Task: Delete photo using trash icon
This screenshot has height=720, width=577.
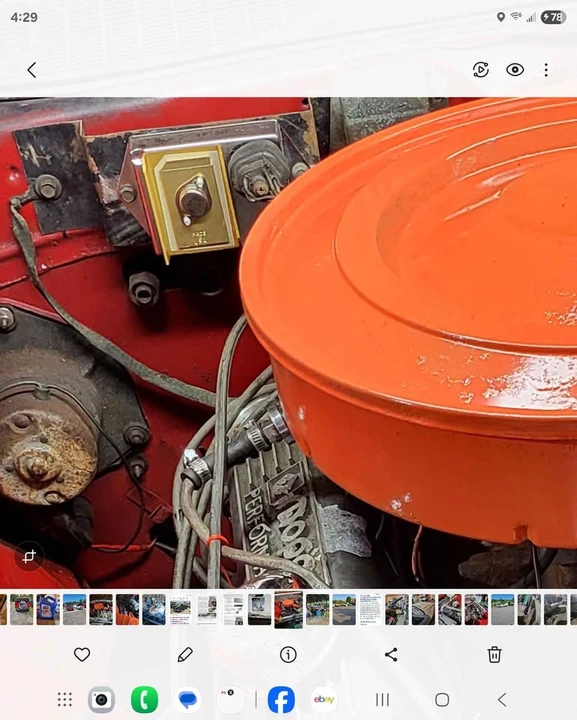Action: pos(494,654)
